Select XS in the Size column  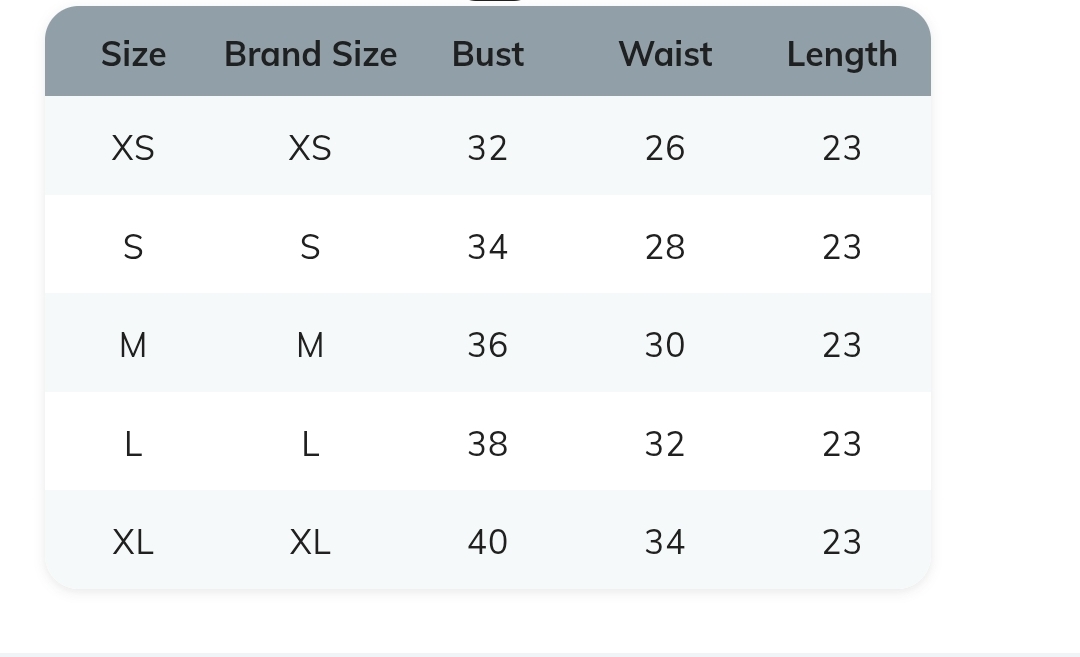tap(133, 148)
